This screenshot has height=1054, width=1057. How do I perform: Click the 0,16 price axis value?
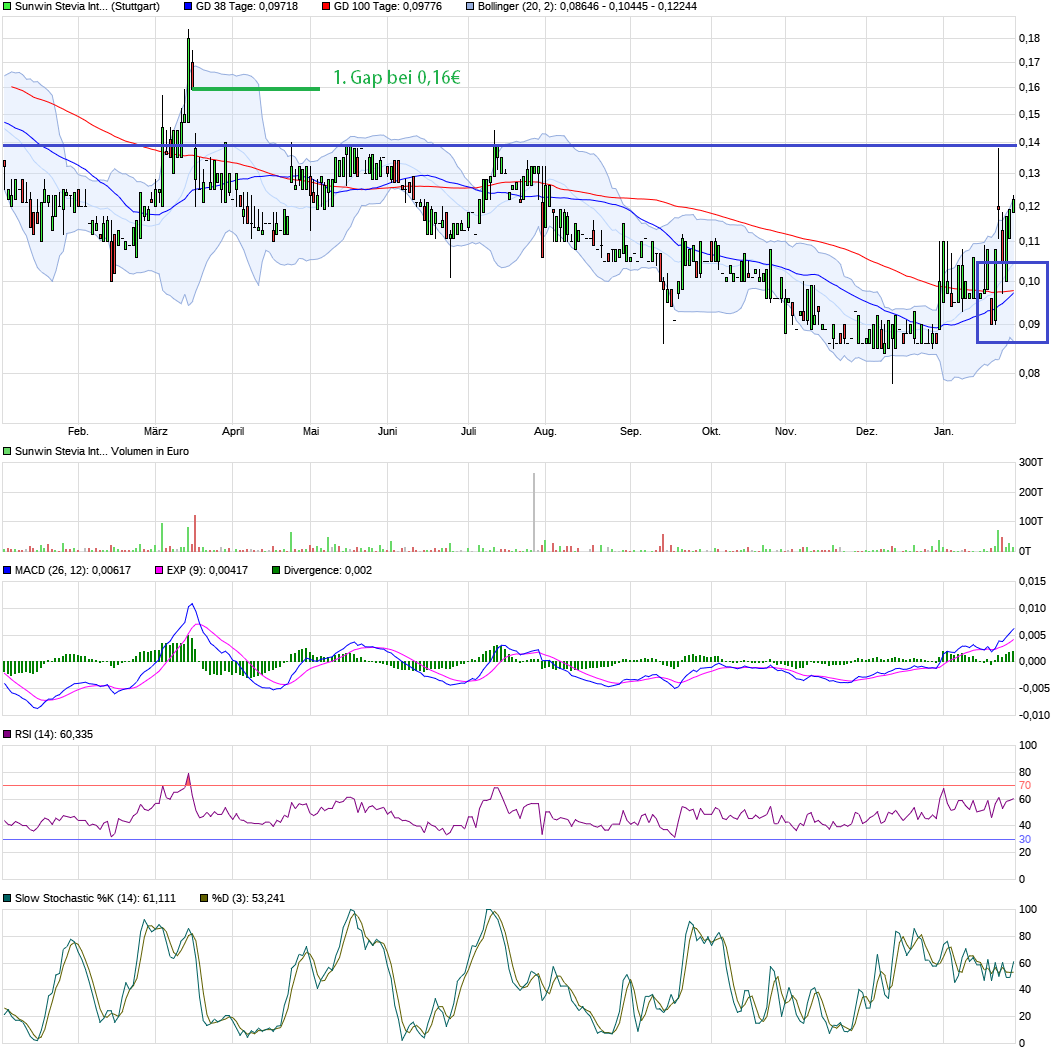[x=1029, y=87]
